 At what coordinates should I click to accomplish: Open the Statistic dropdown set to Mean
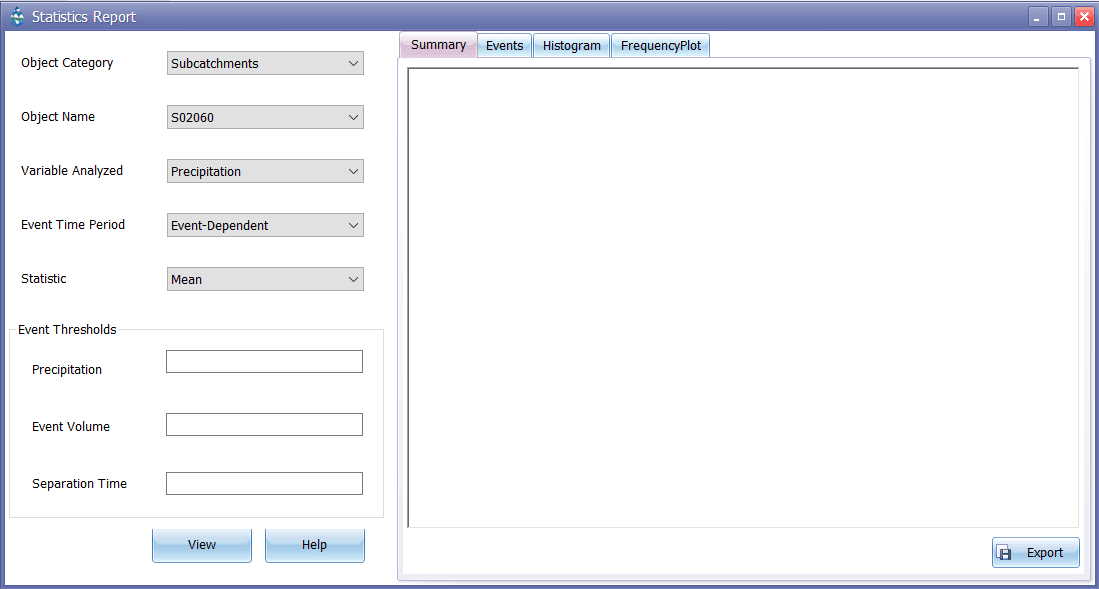pyautogui.click(x=265, y=279)
